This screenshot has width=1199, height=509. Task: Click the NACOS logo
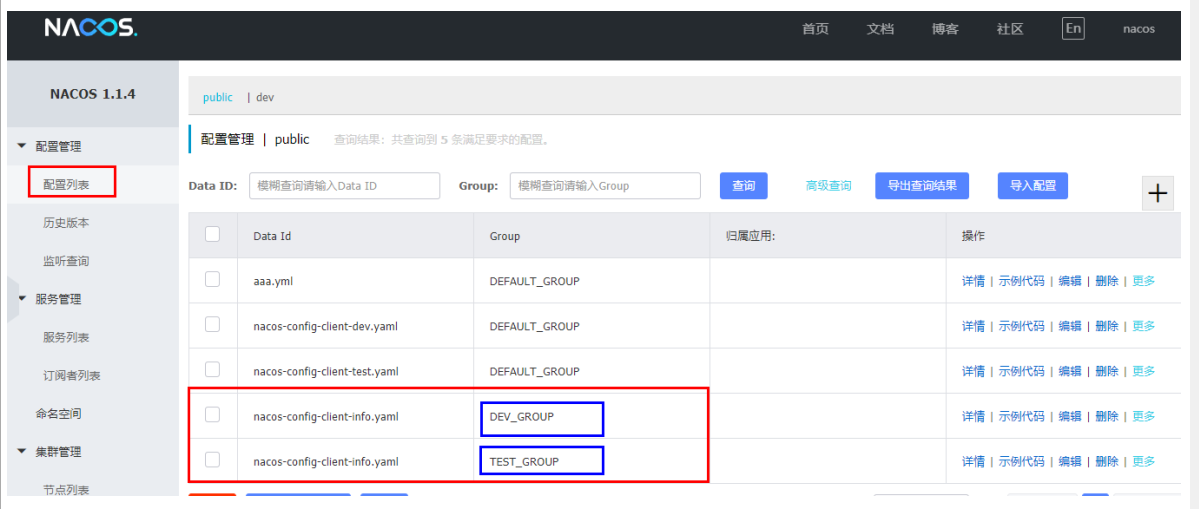tap(90, 28)
